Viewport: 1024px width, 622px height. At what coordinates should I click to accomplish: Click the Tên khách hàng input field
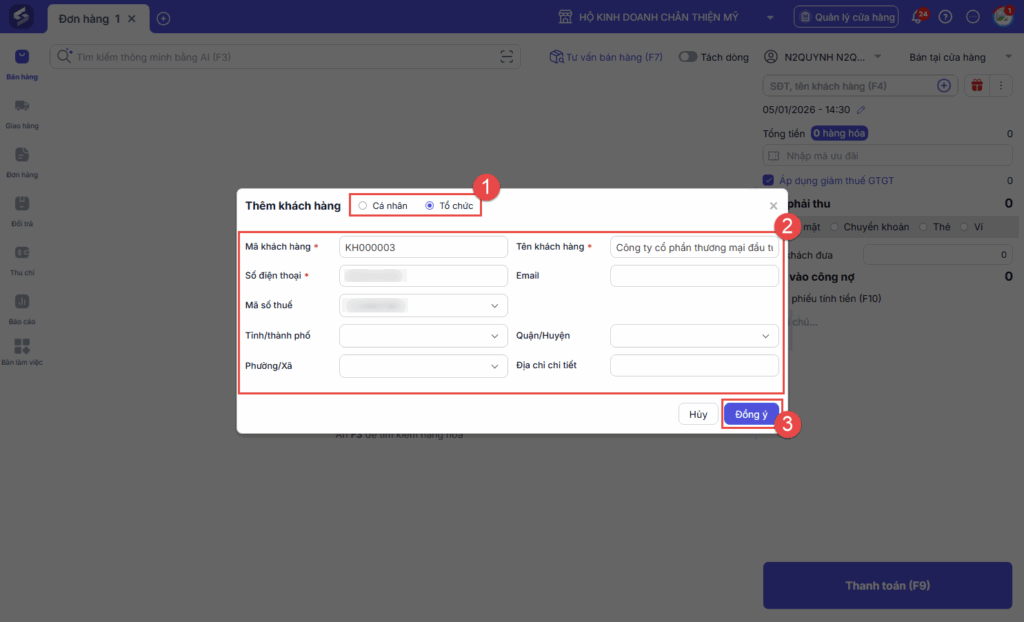[x=694, y=247]
